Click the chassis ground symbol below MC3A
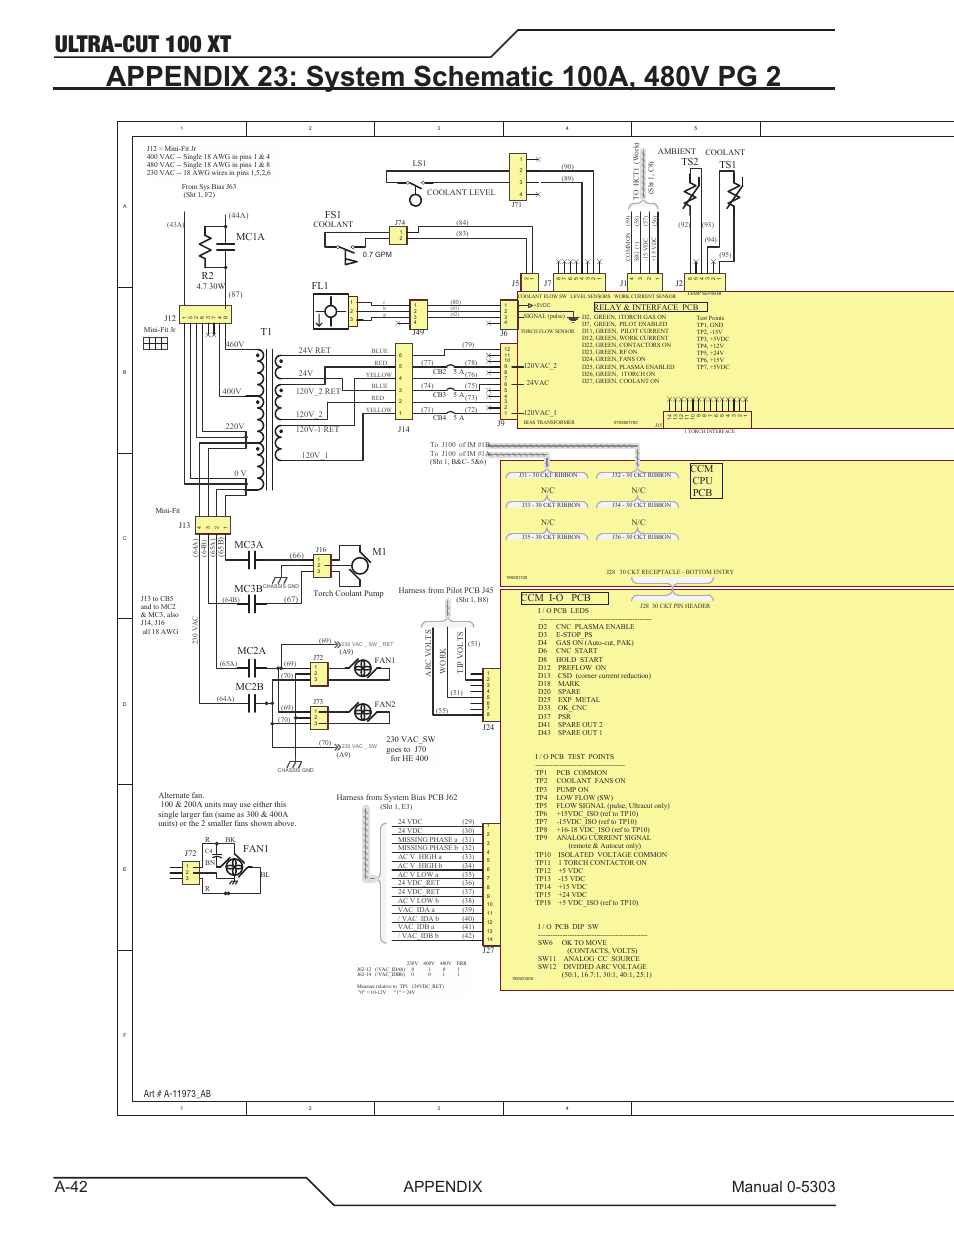 click(281, 580)
